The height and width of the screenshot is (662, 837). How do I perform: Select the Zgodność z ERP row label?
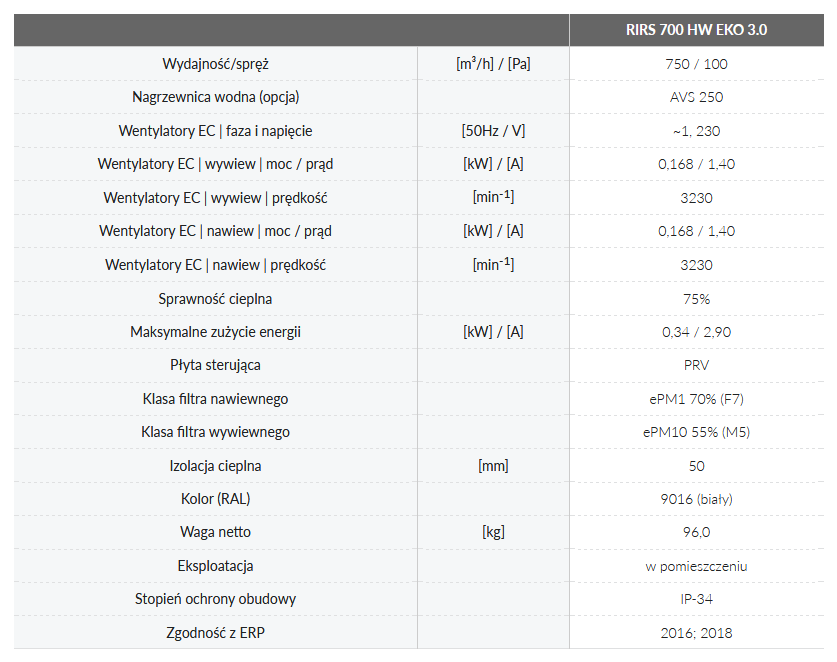click(x=216, y=633)
